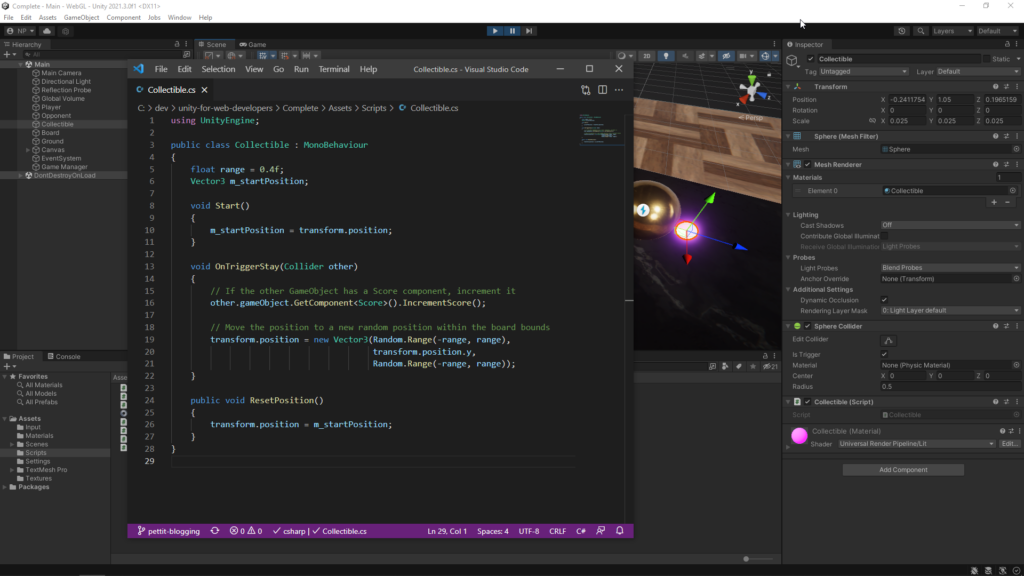Click the Step frame button
Viewport: 1024px width, 576px height.
pyautogui.click(x=529, y=31)
